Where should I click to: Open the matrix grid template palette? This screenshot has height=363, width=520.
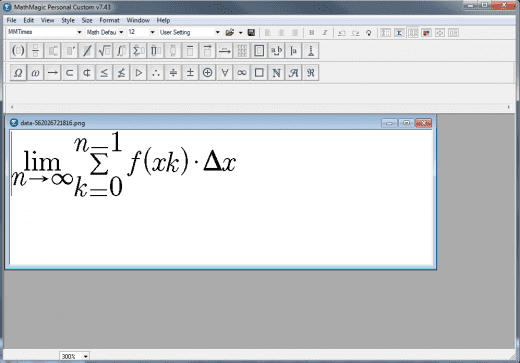[x=242, y=51]
